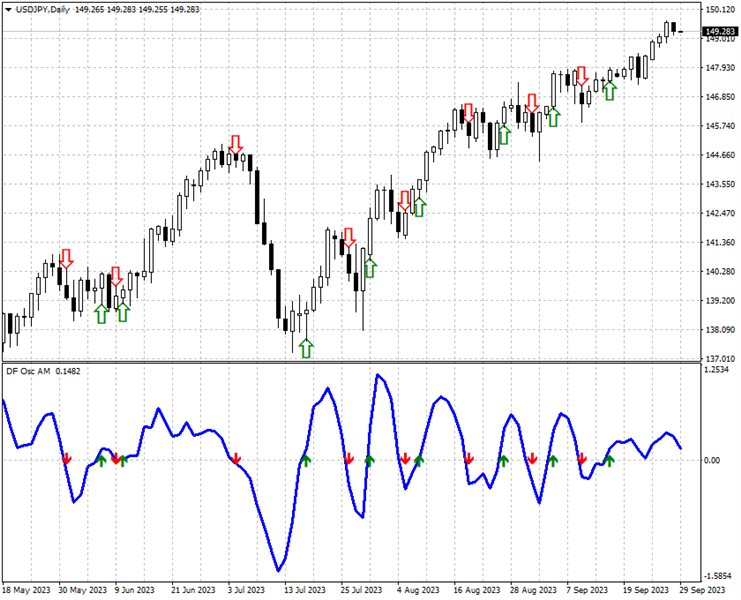Click the 141.360 price axis label
Image resolution: width=741 pixels, height=600 pixels.
click(720, 242)
